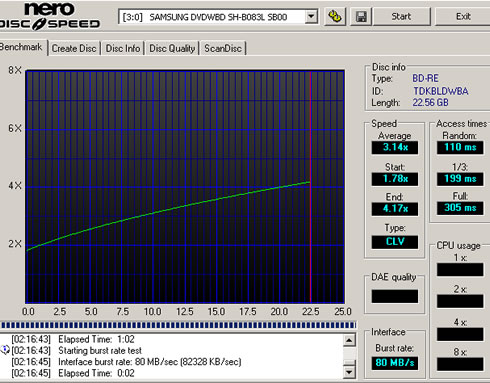Open the drive selection dropdown arrow
The height and width of the screenshot is (383, 490).
click(x=311, y=16)
